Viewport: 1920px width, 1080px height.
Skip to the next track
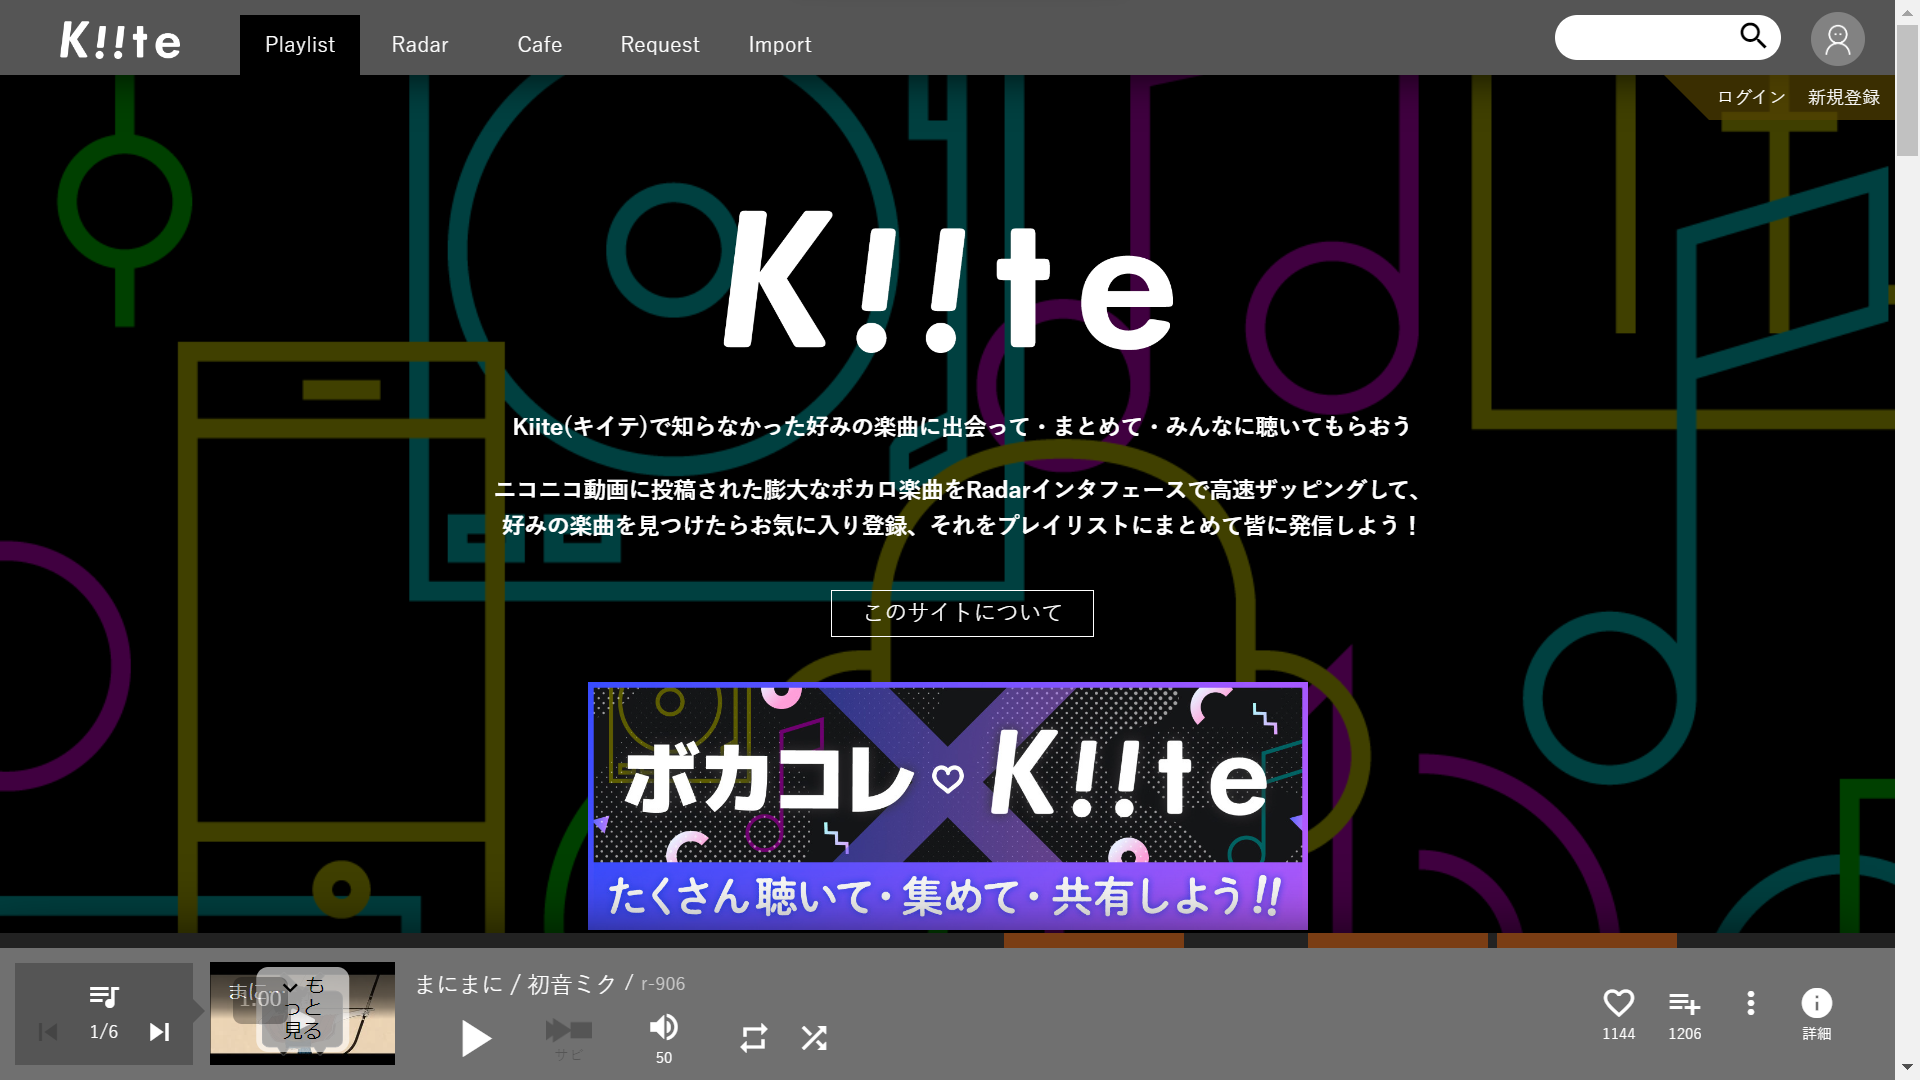click(160, 1032)
